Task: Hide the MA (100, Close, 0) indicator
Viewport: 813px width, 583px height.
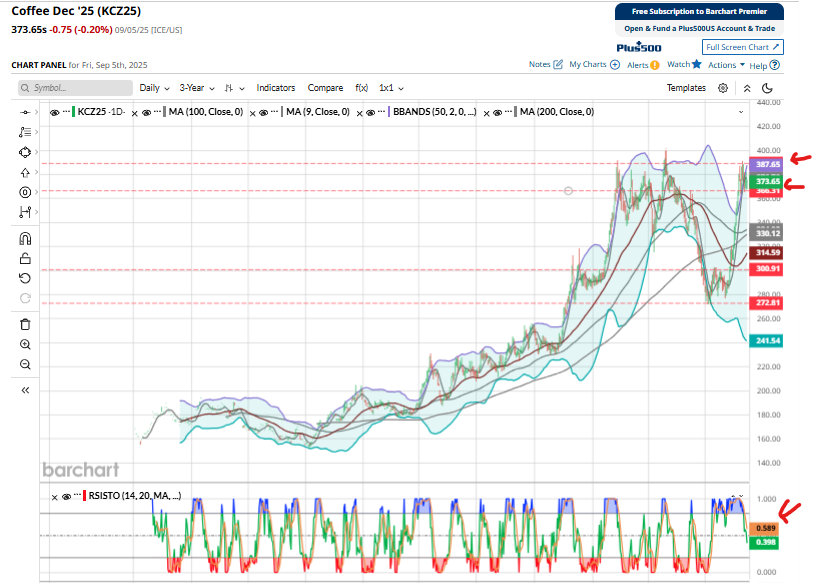Action: tap(147, 113)
